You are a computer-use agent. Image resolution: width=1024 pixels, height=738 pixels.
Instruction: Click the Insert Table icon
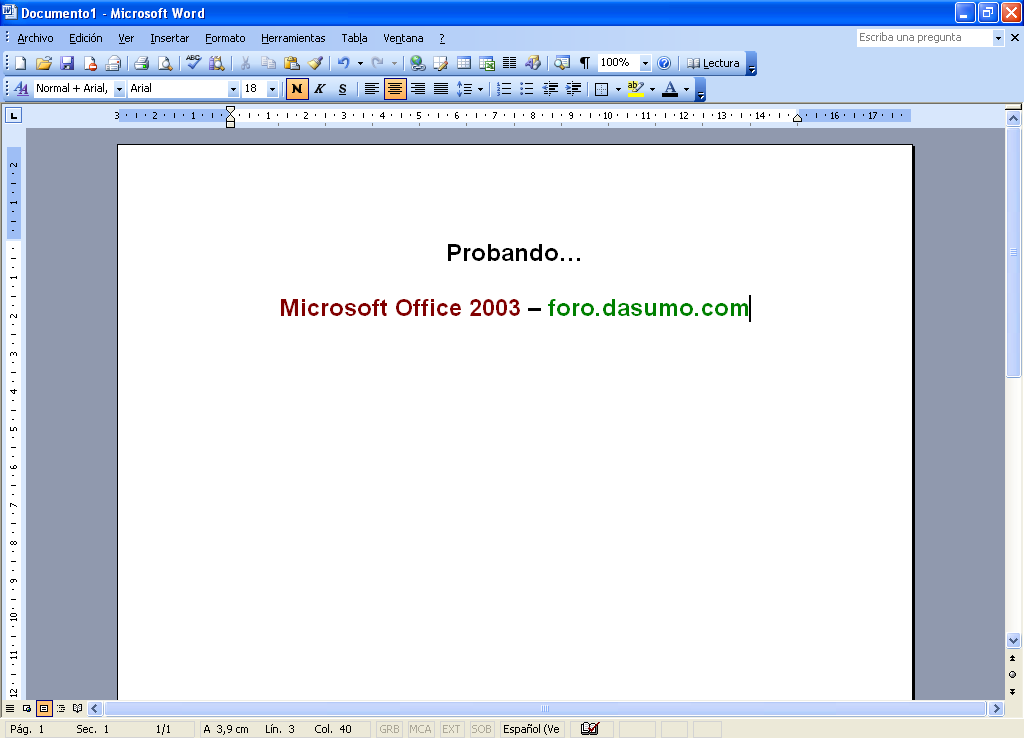click(x=464, y=63)
